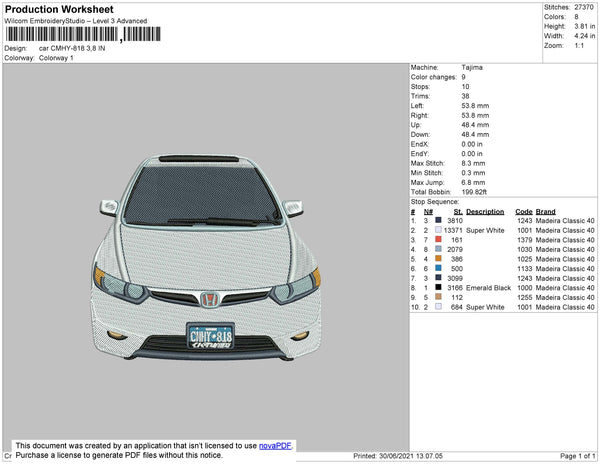Select the orange swatch for code 1025
Screen dimensions: 600x464
(438, 259)
